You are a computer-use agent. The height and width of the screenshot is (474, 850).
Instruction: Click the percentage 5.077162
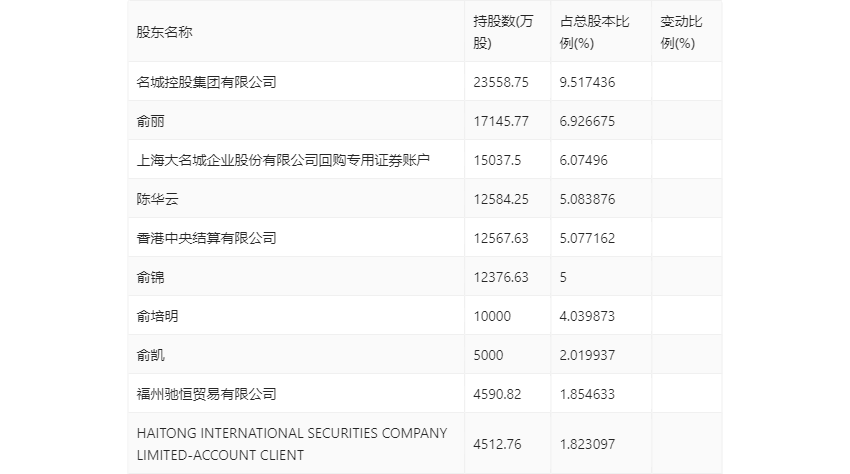pos(587,239)
